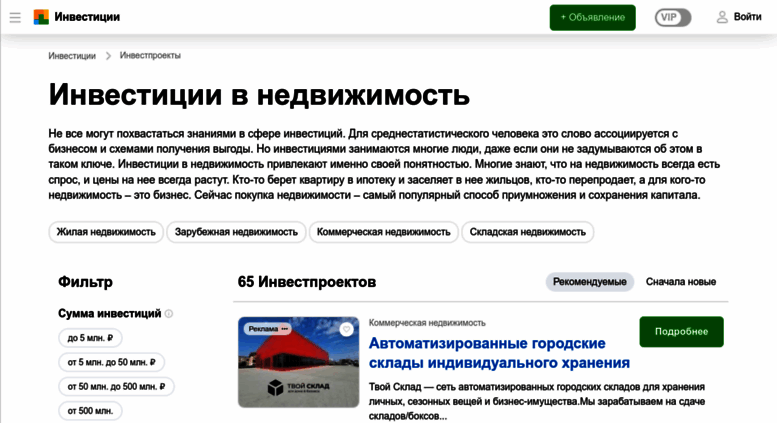Click the Войти login link
This screenshot has width=777, height=423.
[747, 17]
